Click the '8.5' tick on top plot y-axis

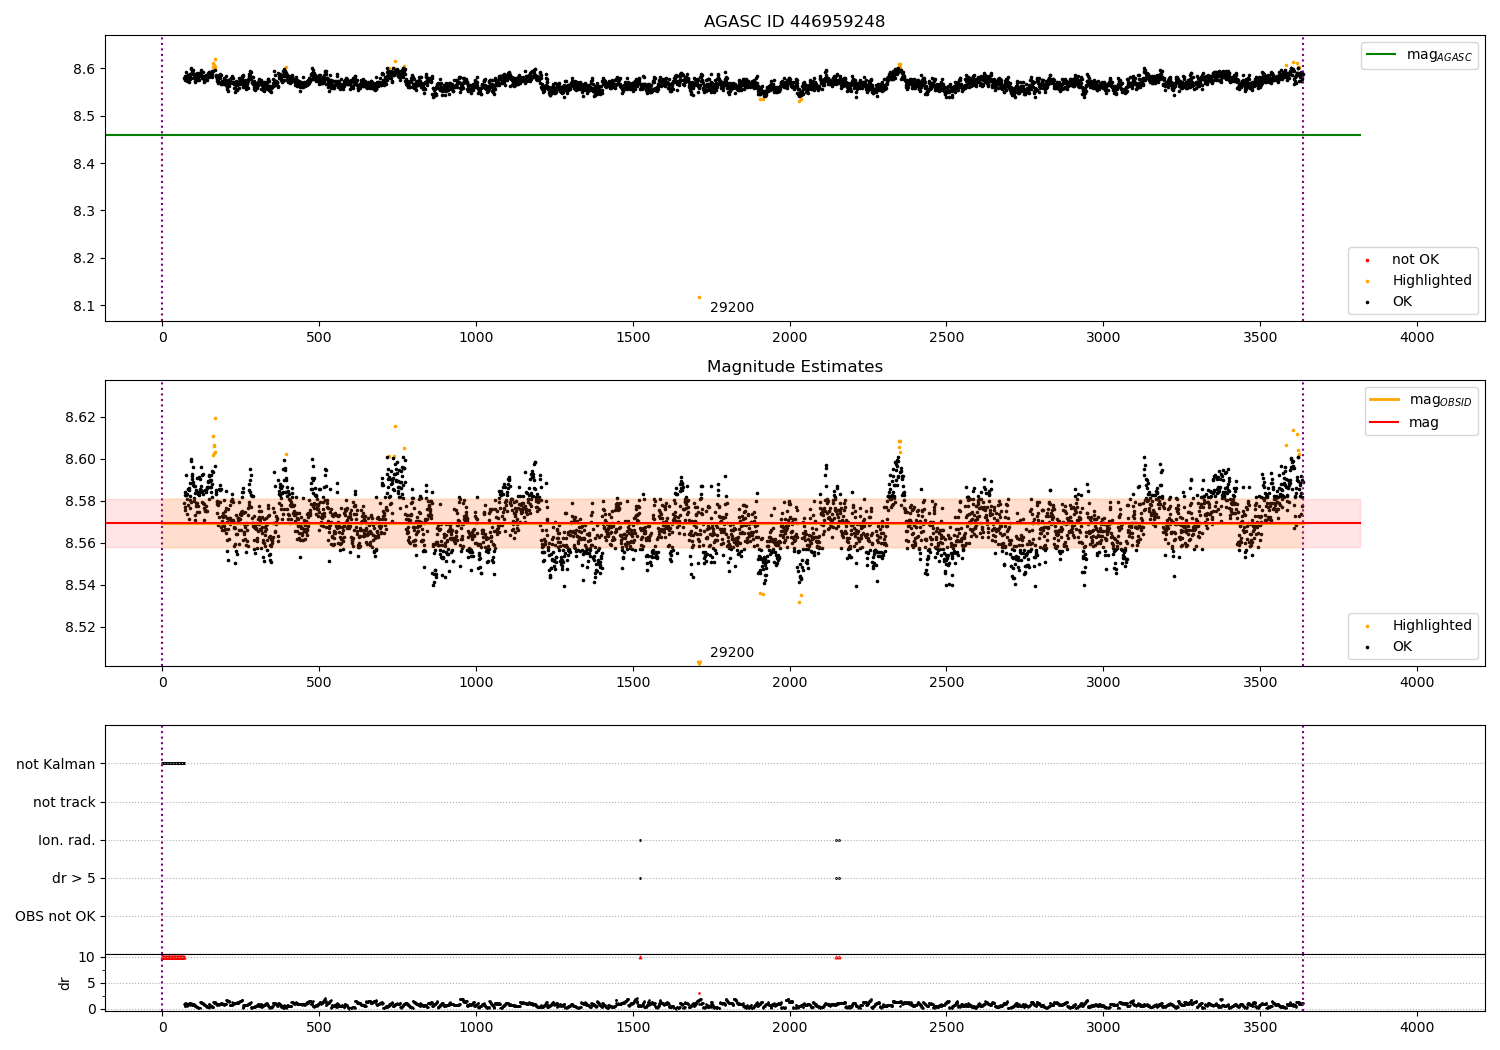click(x=84, y=117)
